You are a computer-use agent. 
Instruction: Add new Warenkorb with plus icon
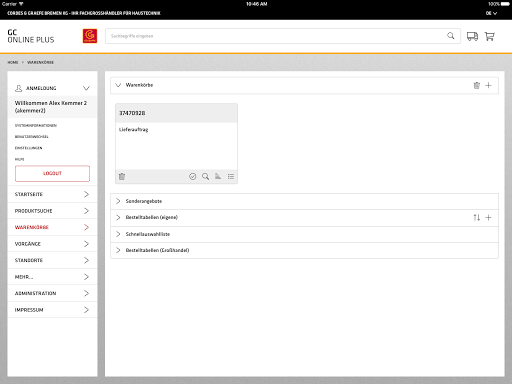pyautogui.click(x=488, y=85)
